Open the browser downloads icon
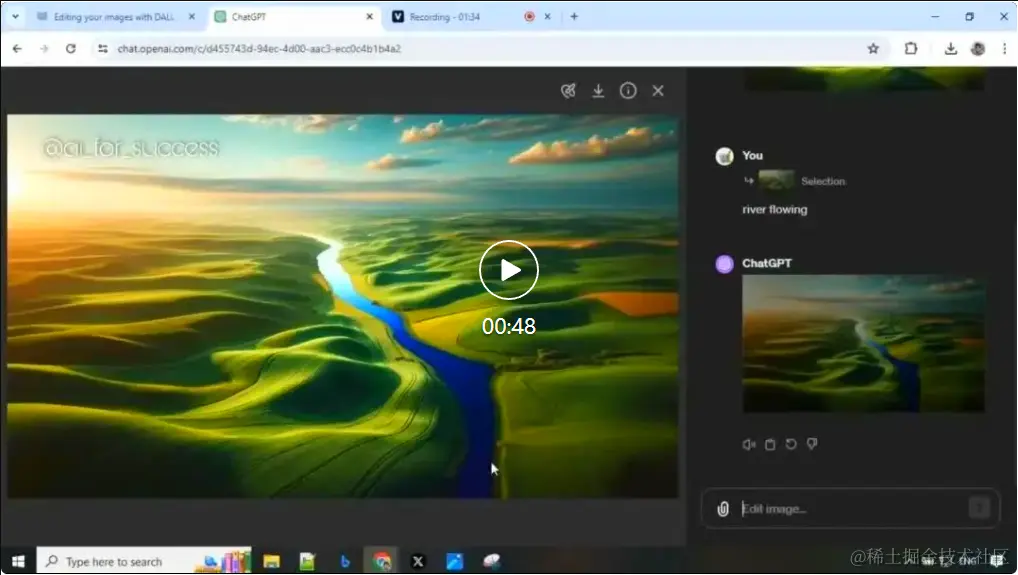 click(x=950, y=49)
